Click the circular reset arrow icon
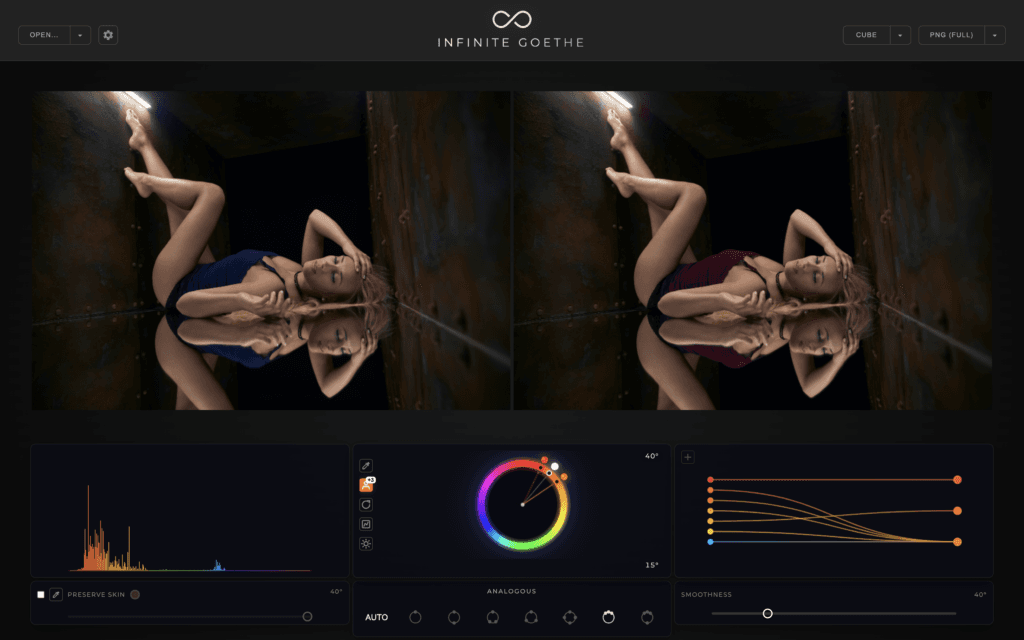The width and height of the screenshot is (1024, 640). click(x=366, y=504)
